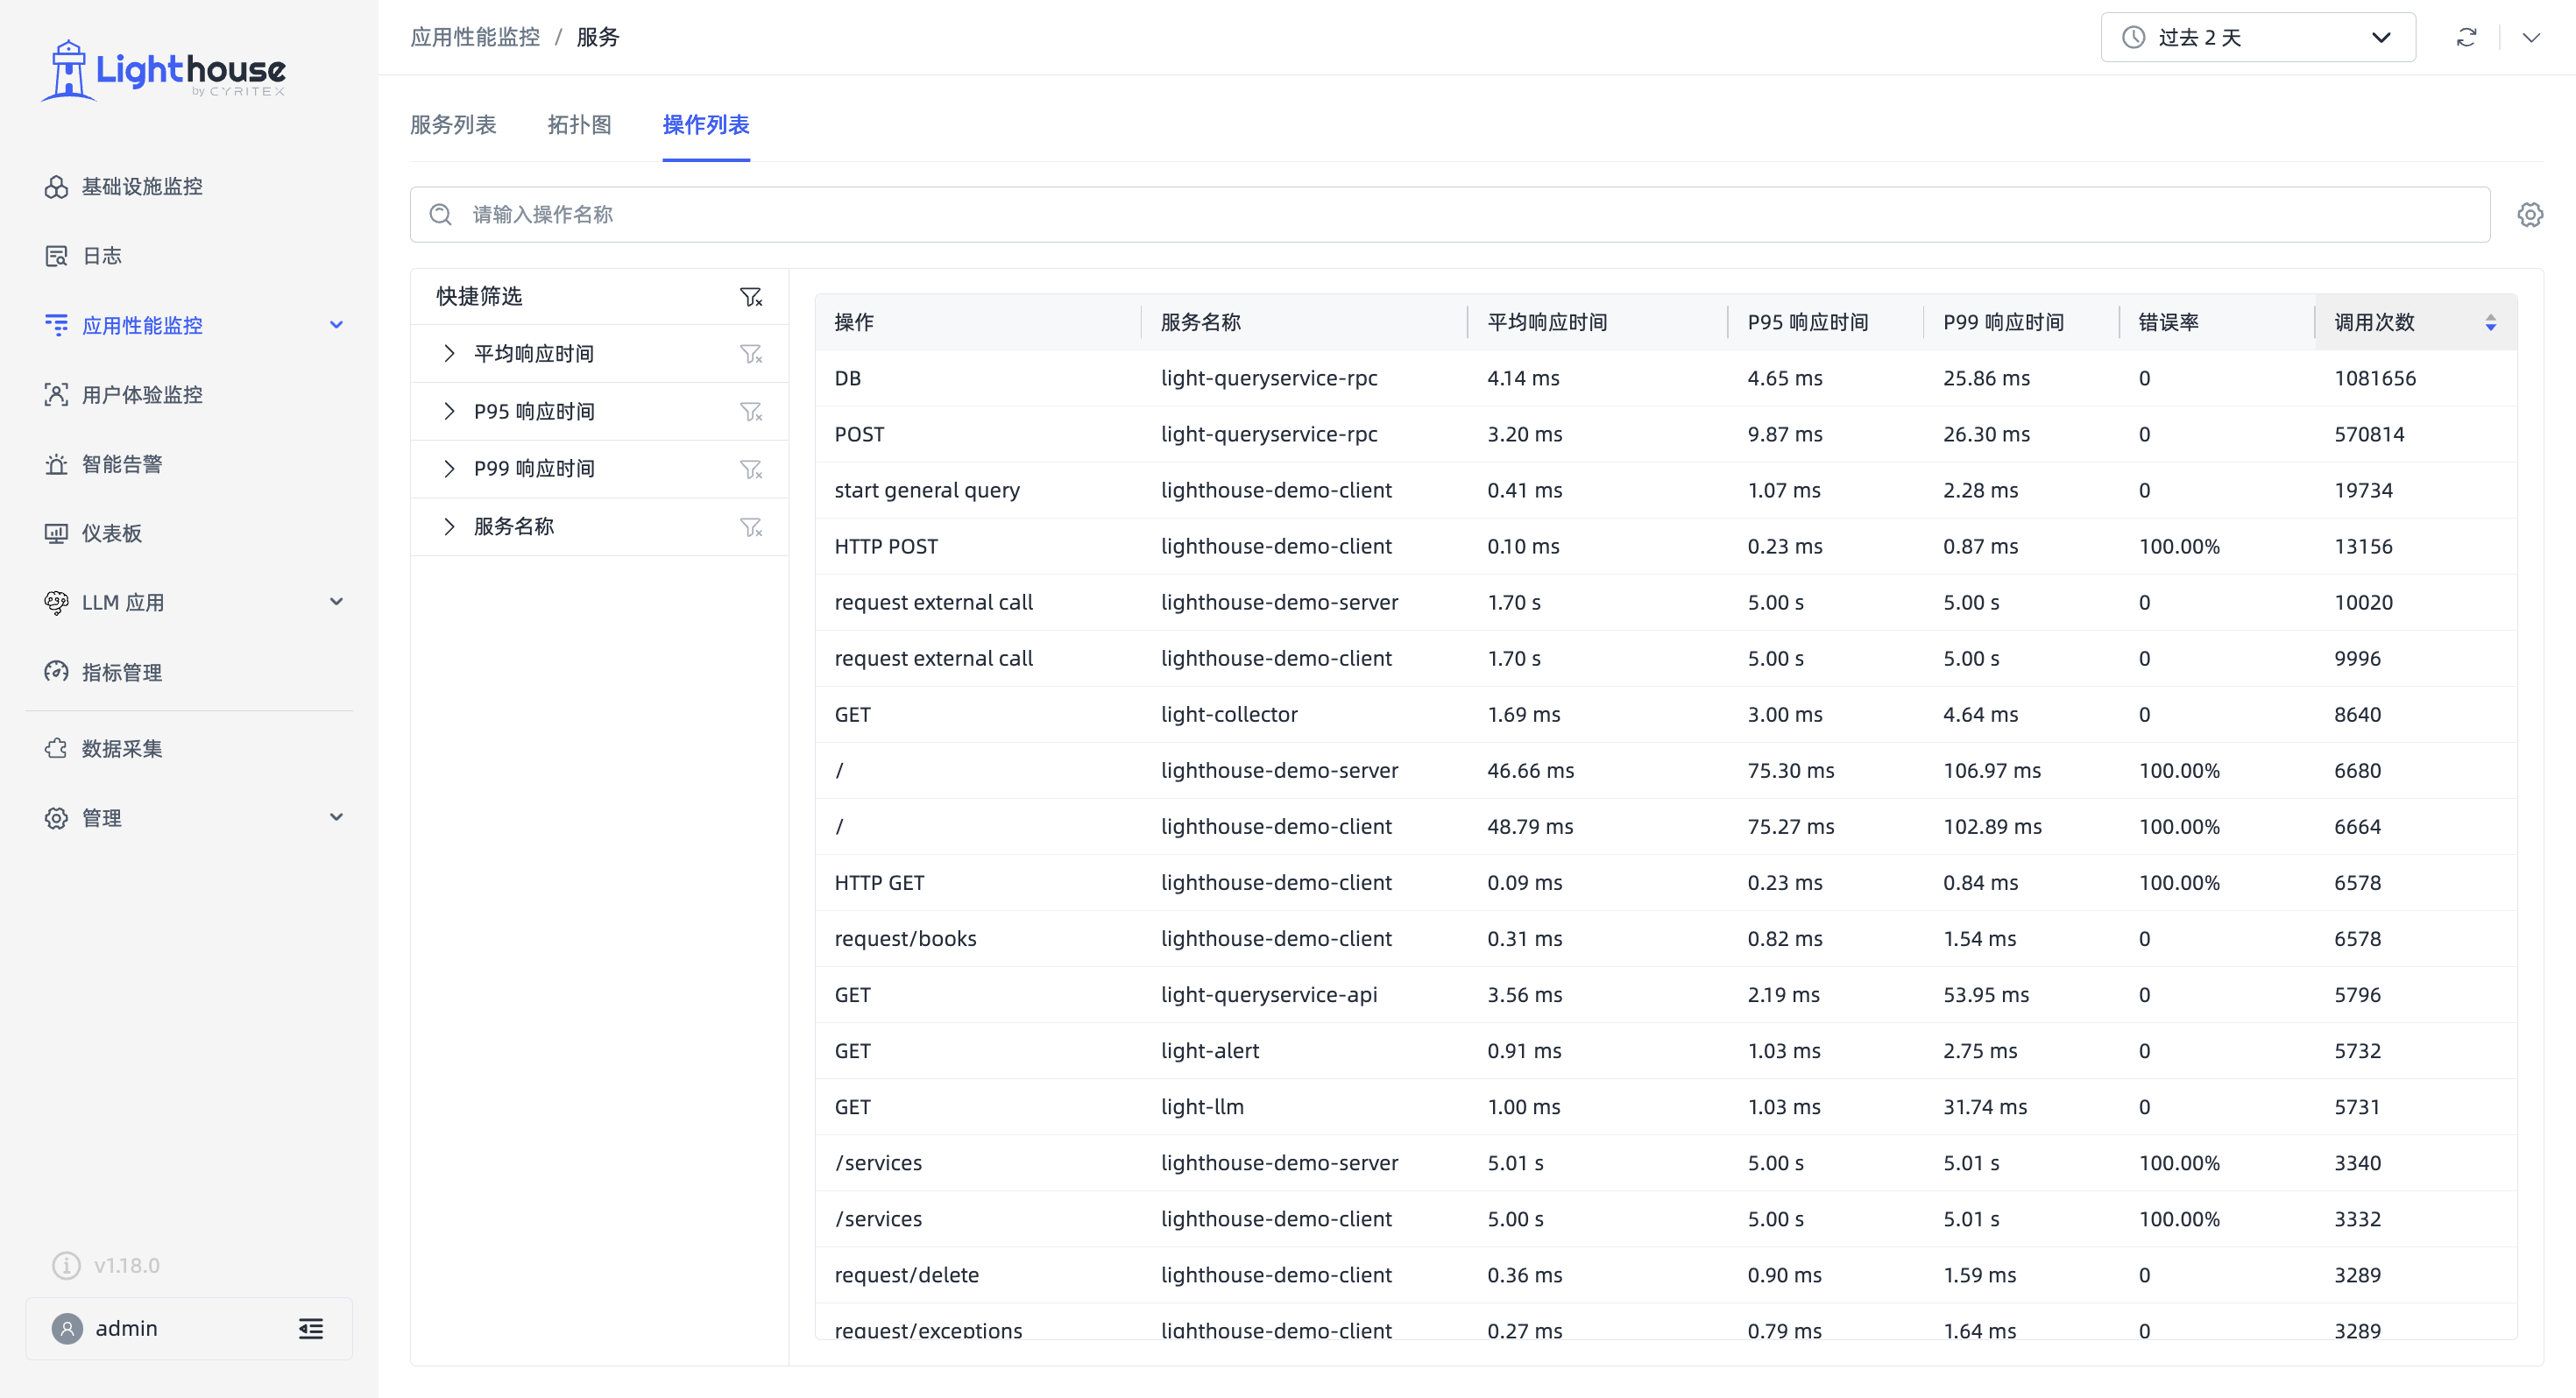Screen dimensions: 2576x1398
Task: Focus the 请输入操作名称 search field
Action: pos(1450,215)
